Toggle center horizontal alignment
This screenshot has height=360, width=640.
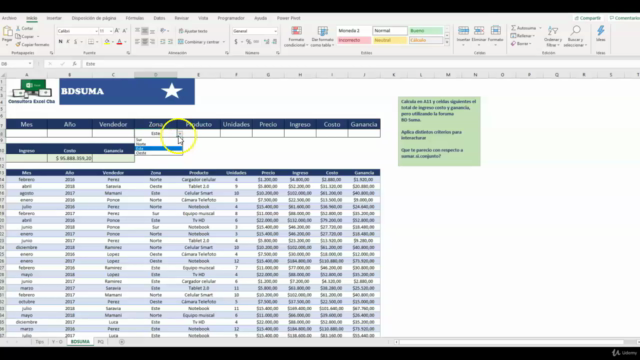pyautogui.click(x=145, y=42)
